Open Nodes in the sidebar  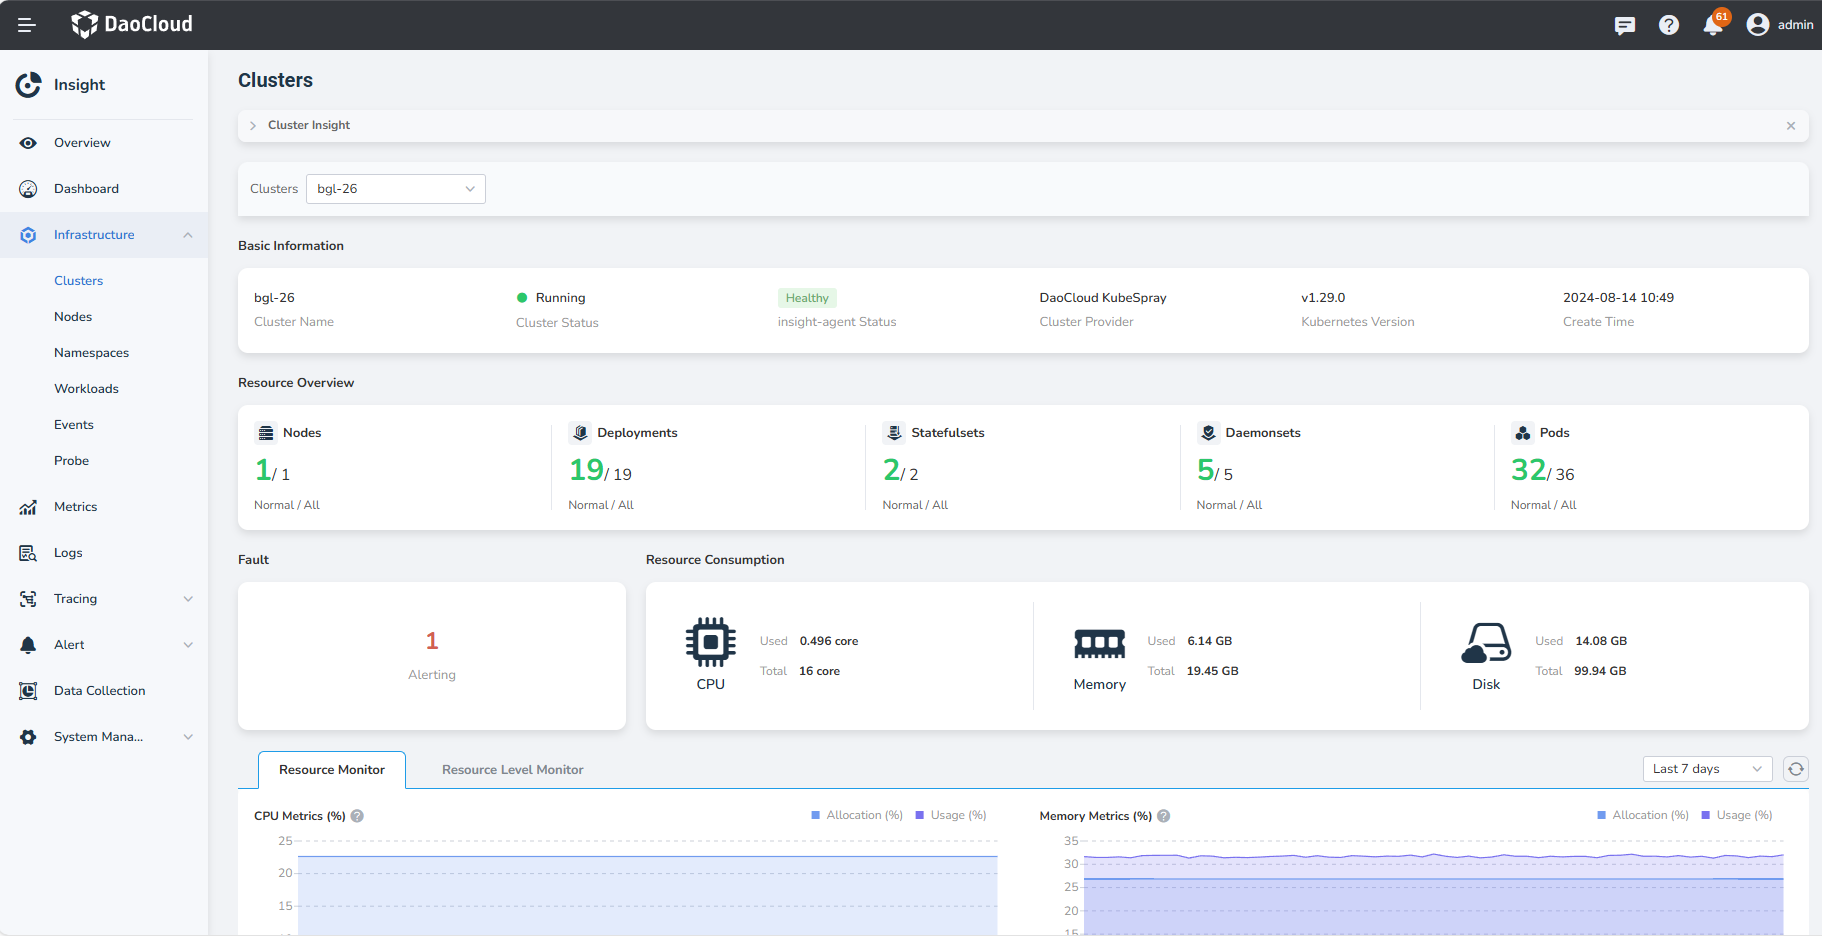[x=73, y=317]
